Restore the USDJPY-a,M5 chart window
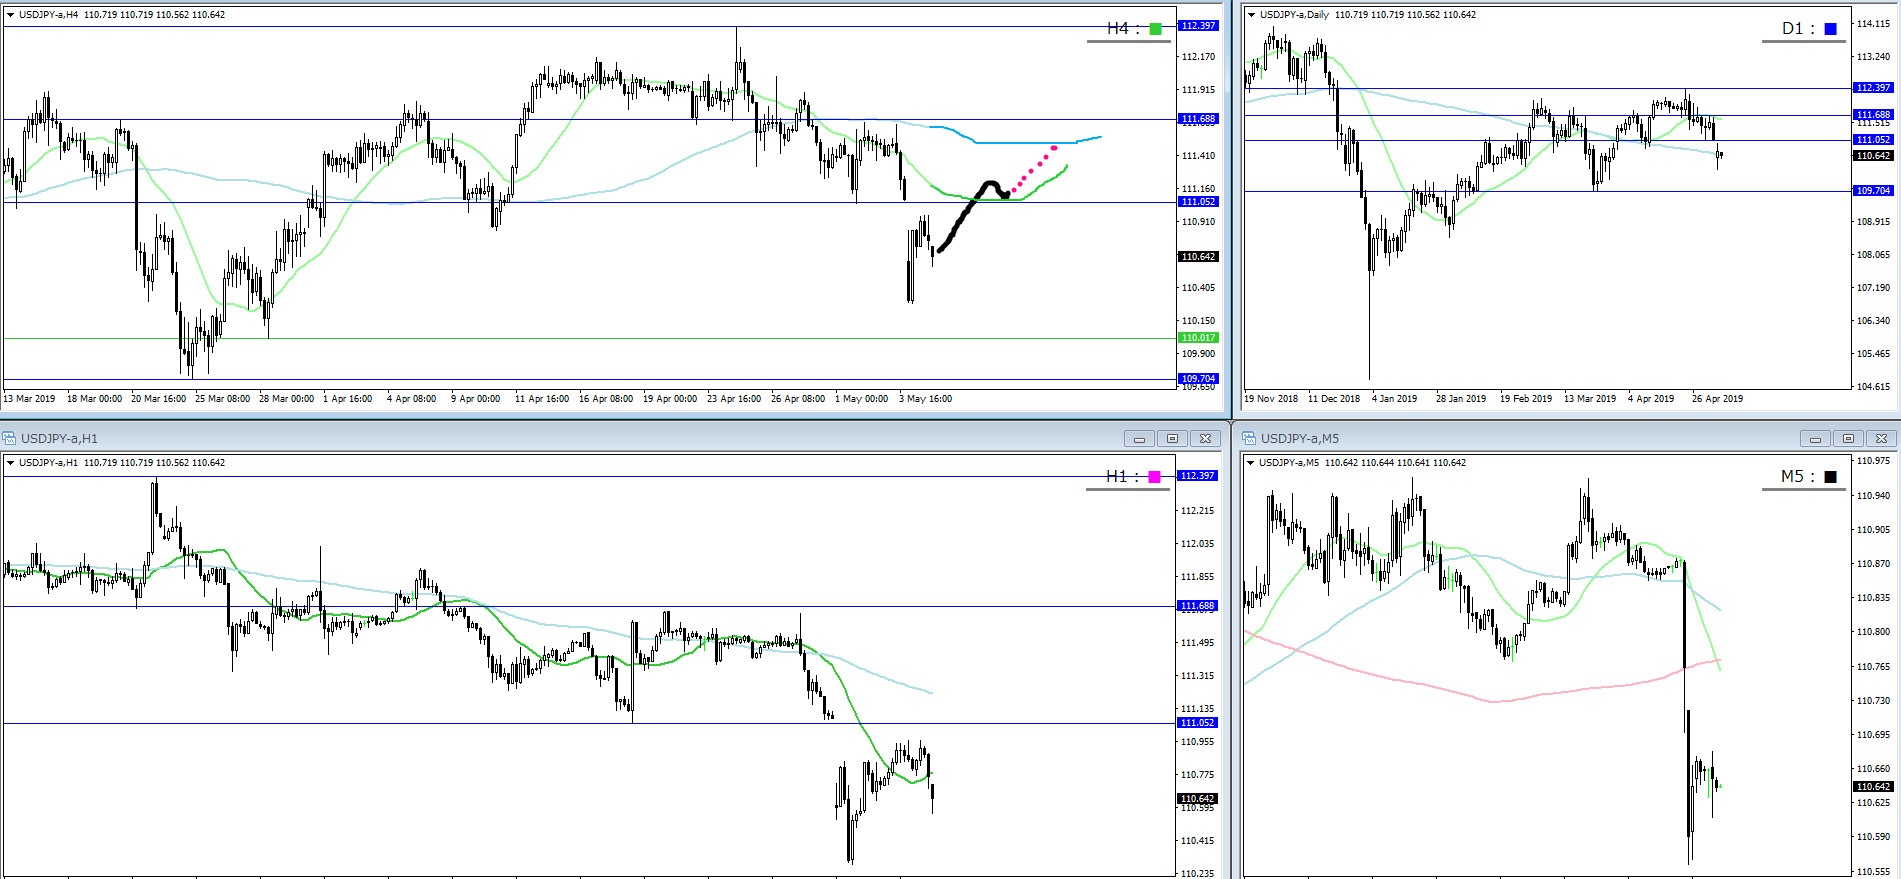Screen dimensions: 1901x879 click(1848, 438)
